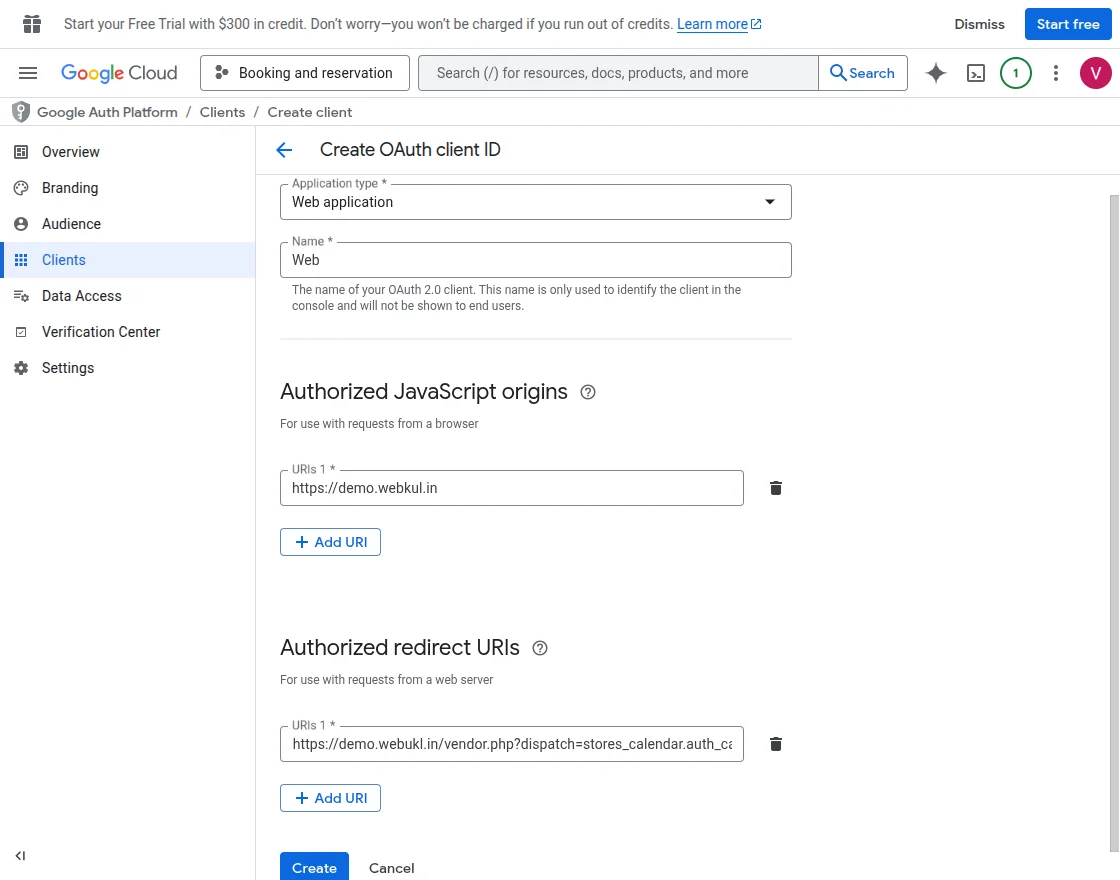
Task: Open help for Authorized JavaScript origins
Action: tap(587, 392)
